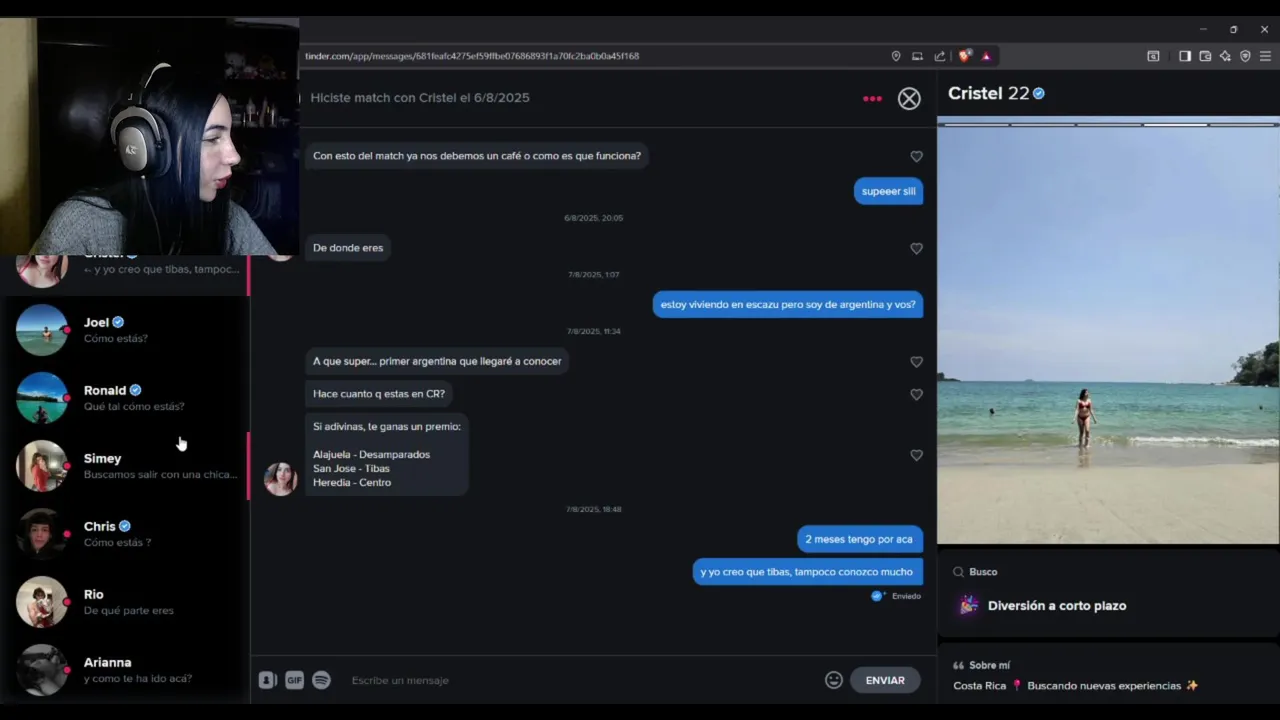Click the 'estoy viviendo en escazu' message

(788, 304)
